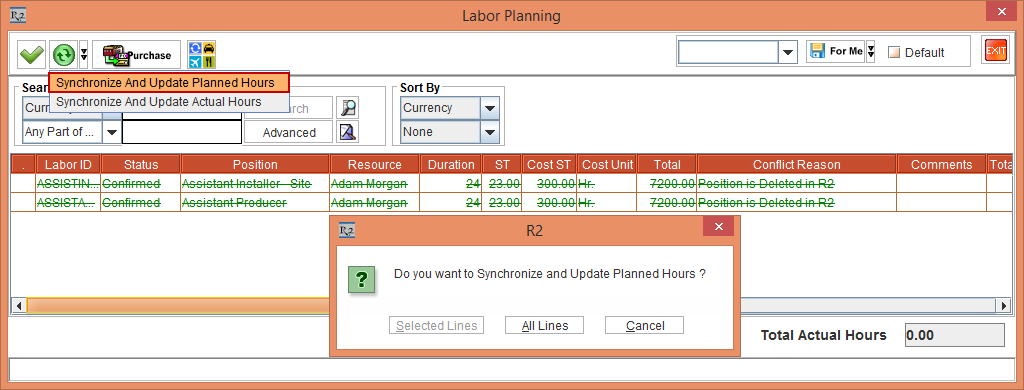The image size is (1024, 390).
Task: Open the synchronize options dropdown arrow
Action: (x=84, y=55)
